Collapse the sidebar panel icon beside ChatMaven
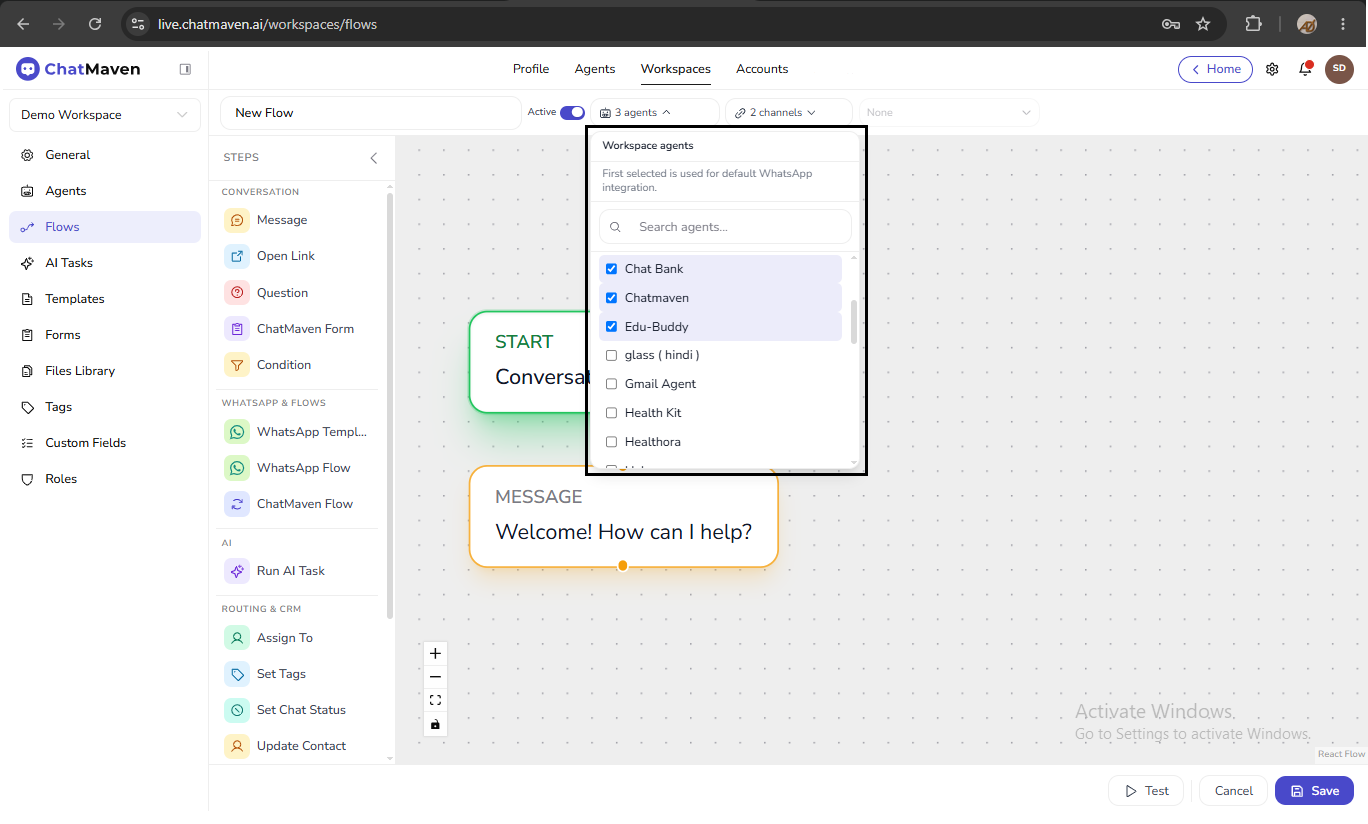The image size is (1368, 824). [x=185, y=69]
